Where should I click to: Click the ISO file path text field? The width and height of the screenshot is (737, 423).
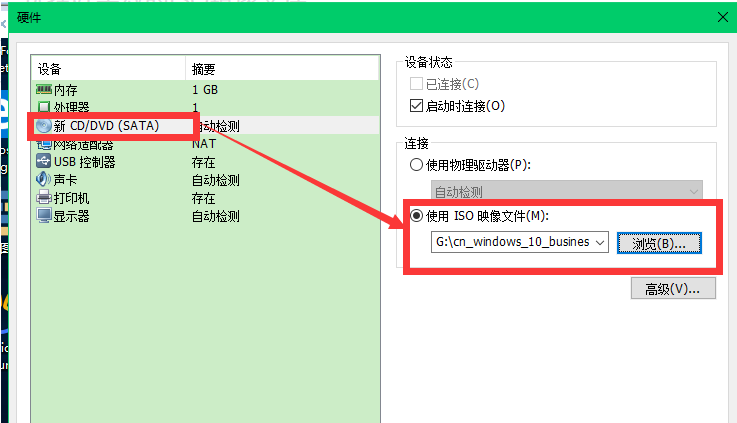[510, 242]
